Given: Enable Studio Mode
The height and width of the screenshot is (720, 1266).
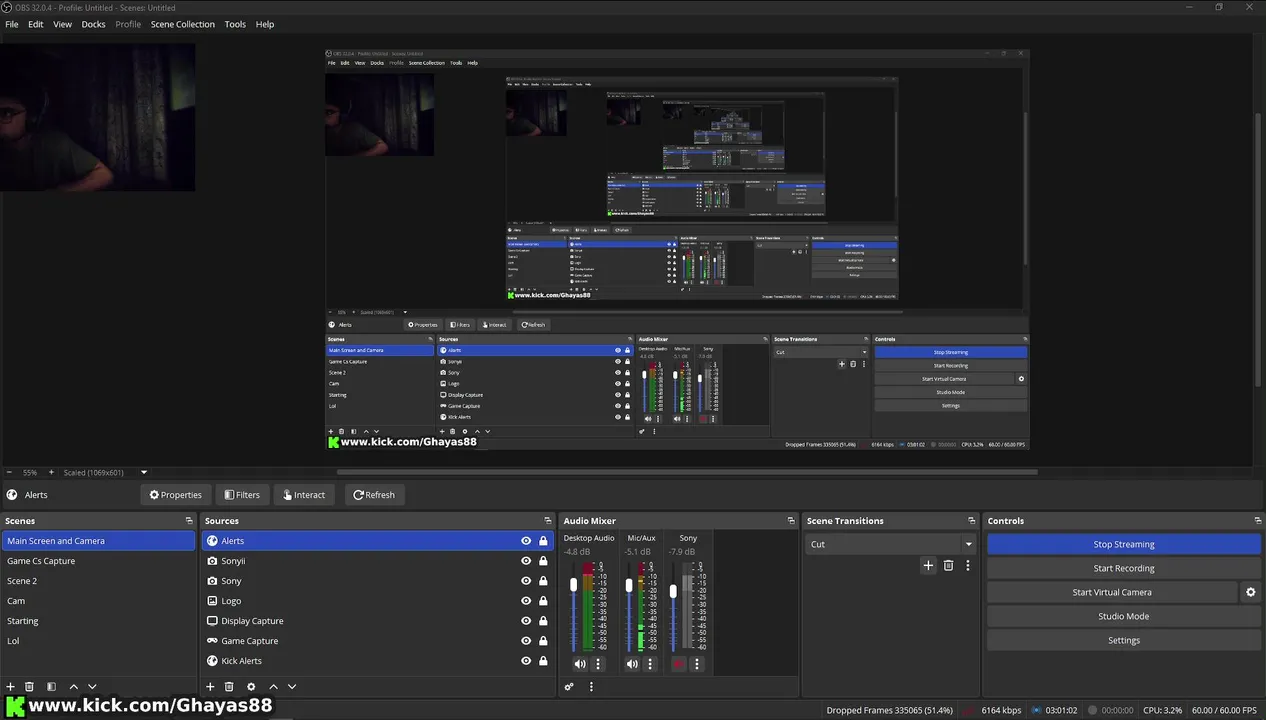Looking at the screenshot, I should [1124, 616].
